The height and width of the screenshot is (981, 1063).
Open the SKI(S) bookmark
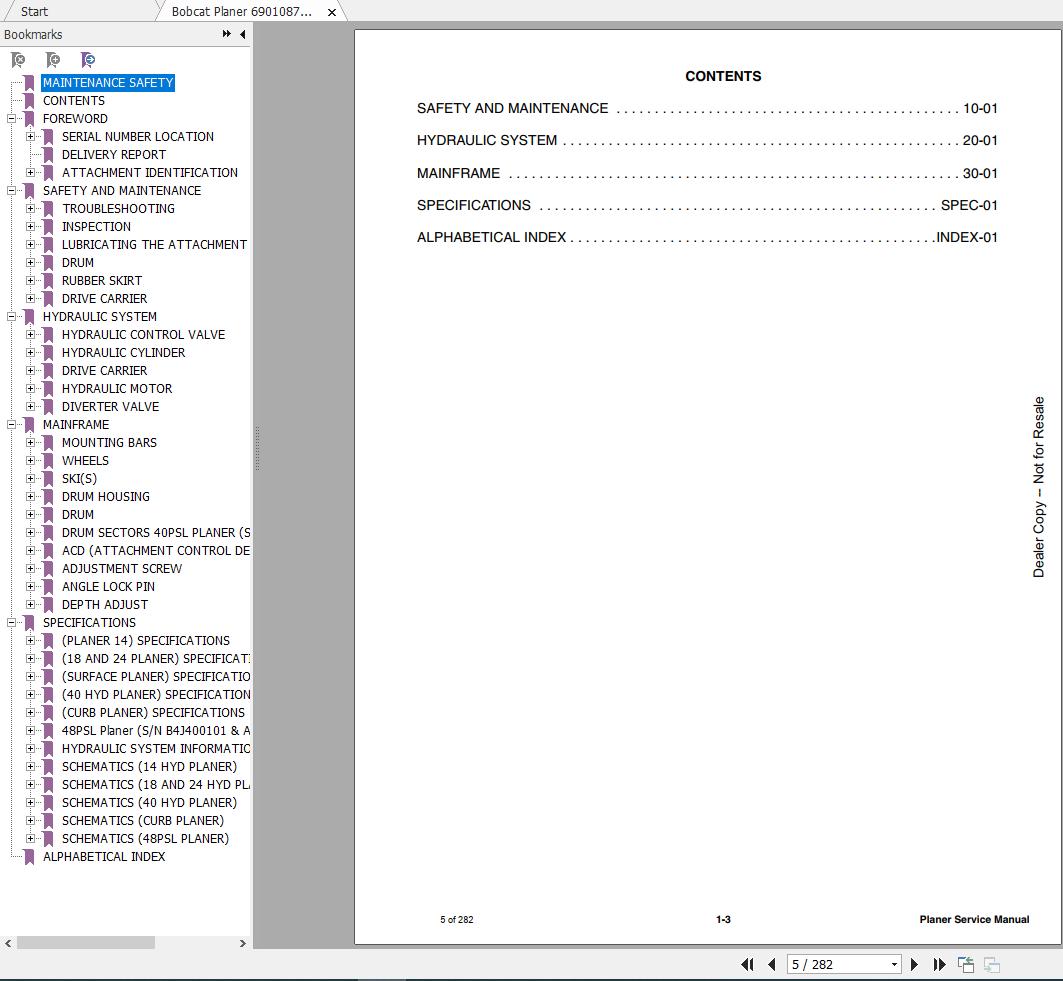tap(79, 479)
